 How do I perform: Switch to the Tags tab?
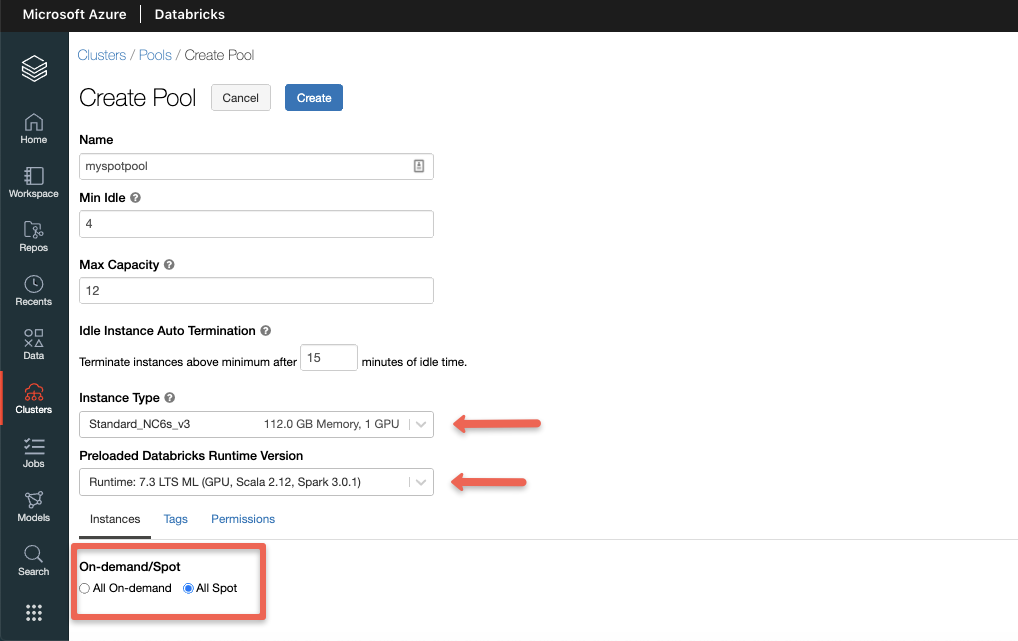pyautogui.click(x=175, y=519)
